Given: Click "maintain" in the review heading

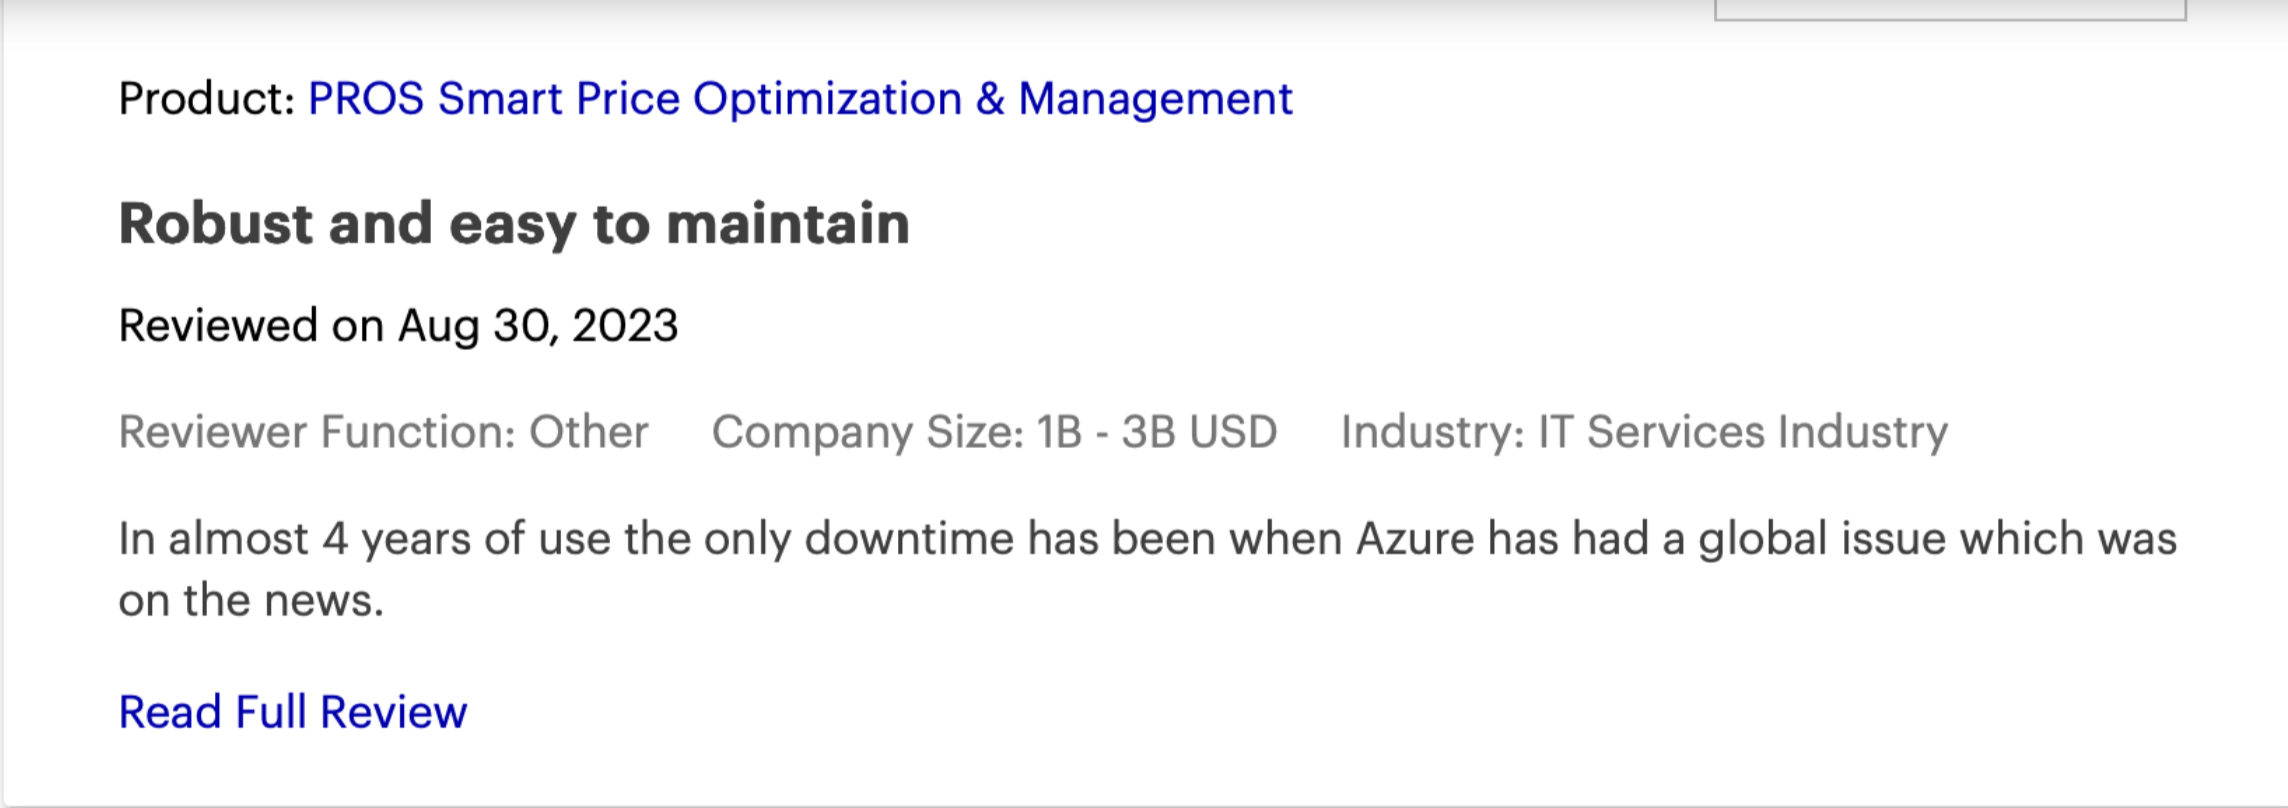Looking at the screenshot, I should pos(788,223).
